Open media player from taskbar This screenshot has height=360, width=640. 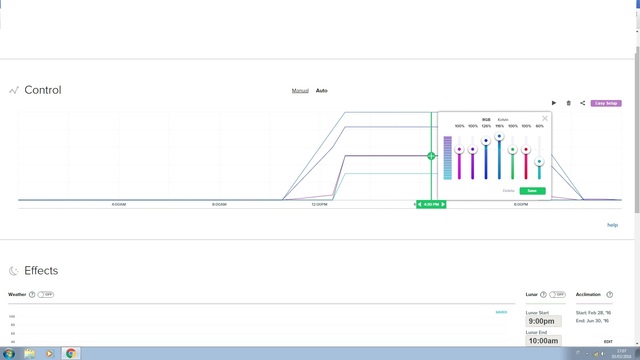tap(49, 353)
